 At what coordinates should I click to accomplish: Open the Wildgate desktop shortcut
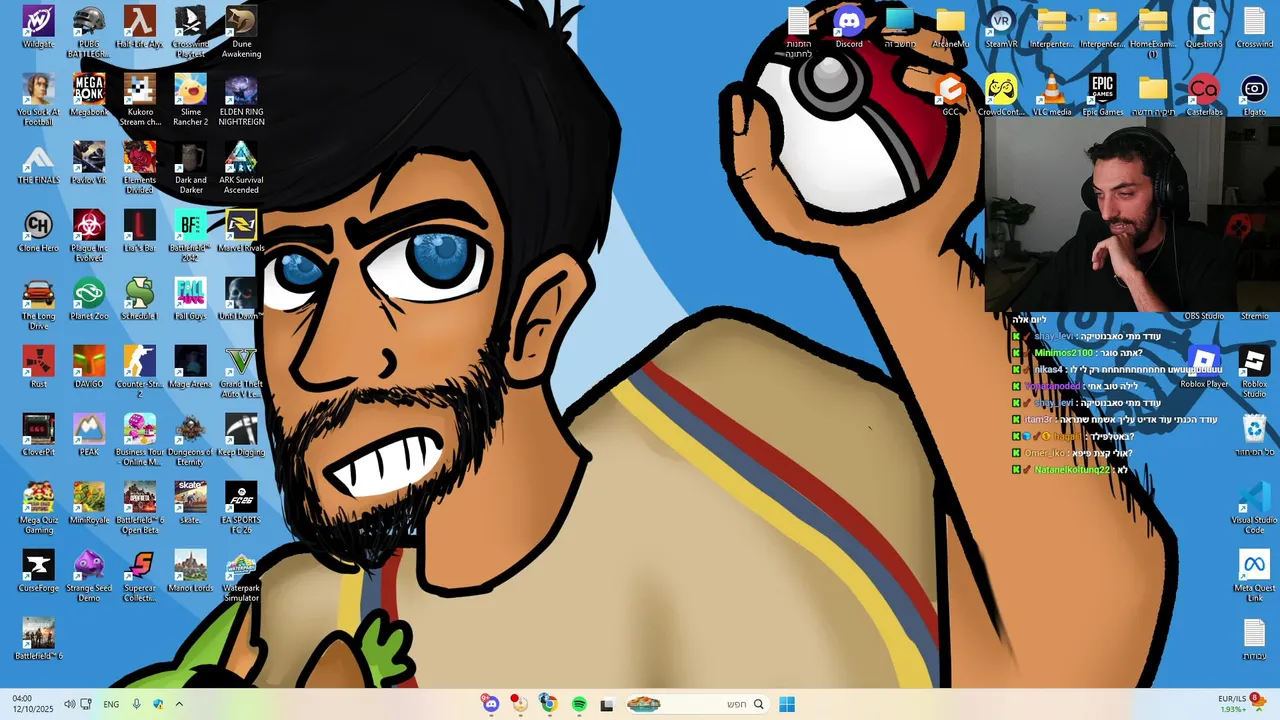pyautogui.click(x=38, y=27)
